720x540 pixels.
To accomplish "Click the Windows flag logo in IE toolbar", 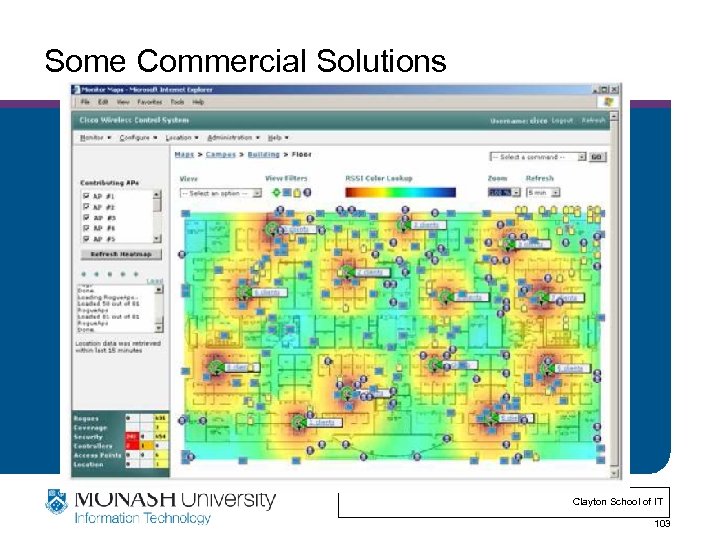I will point(608,102).
